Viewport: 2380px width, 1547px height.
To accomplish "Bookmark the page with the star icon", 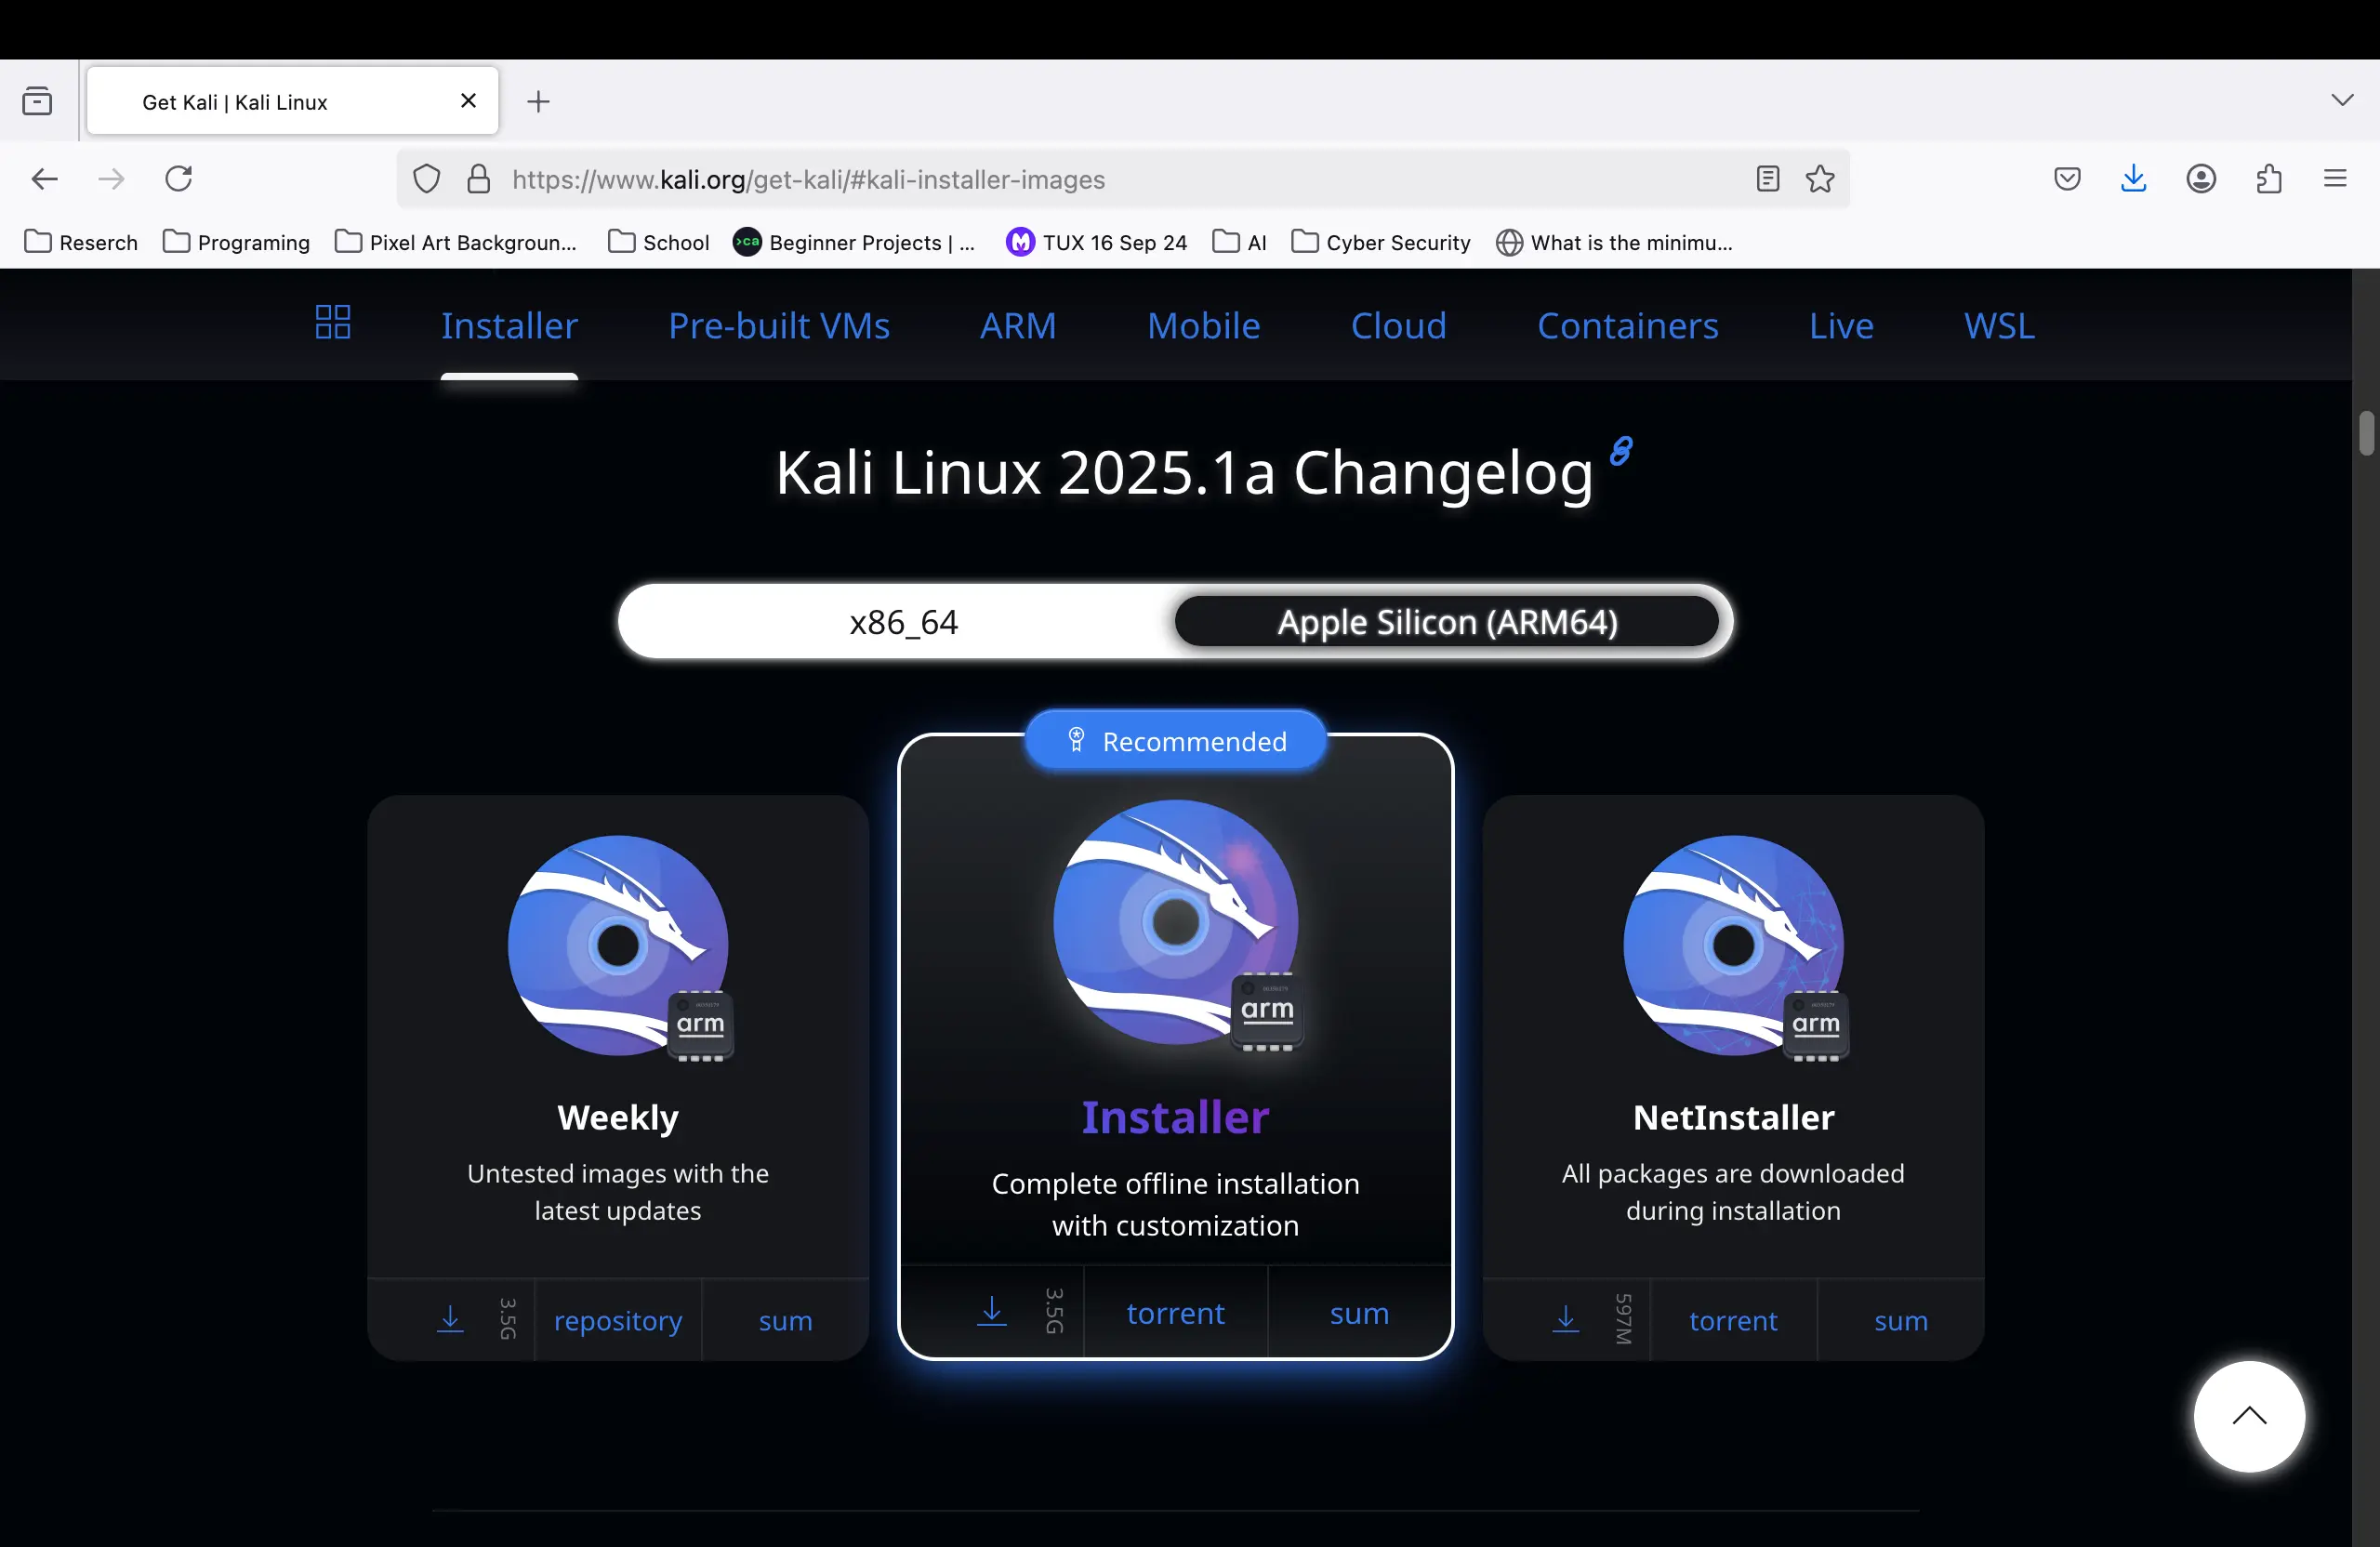I will (1819, 178).
